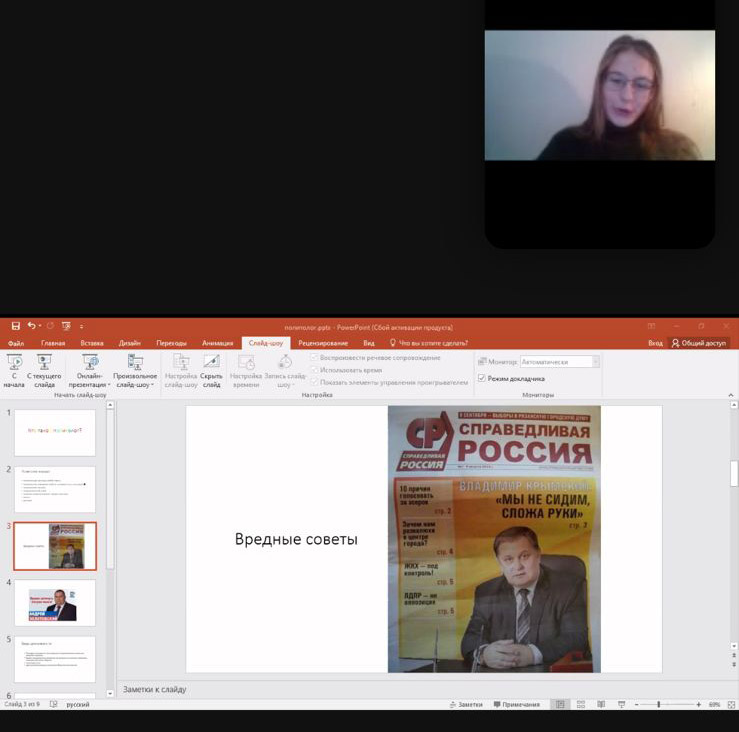Select slide 3 thumbnail with newspaper

(x=55, y=546)
